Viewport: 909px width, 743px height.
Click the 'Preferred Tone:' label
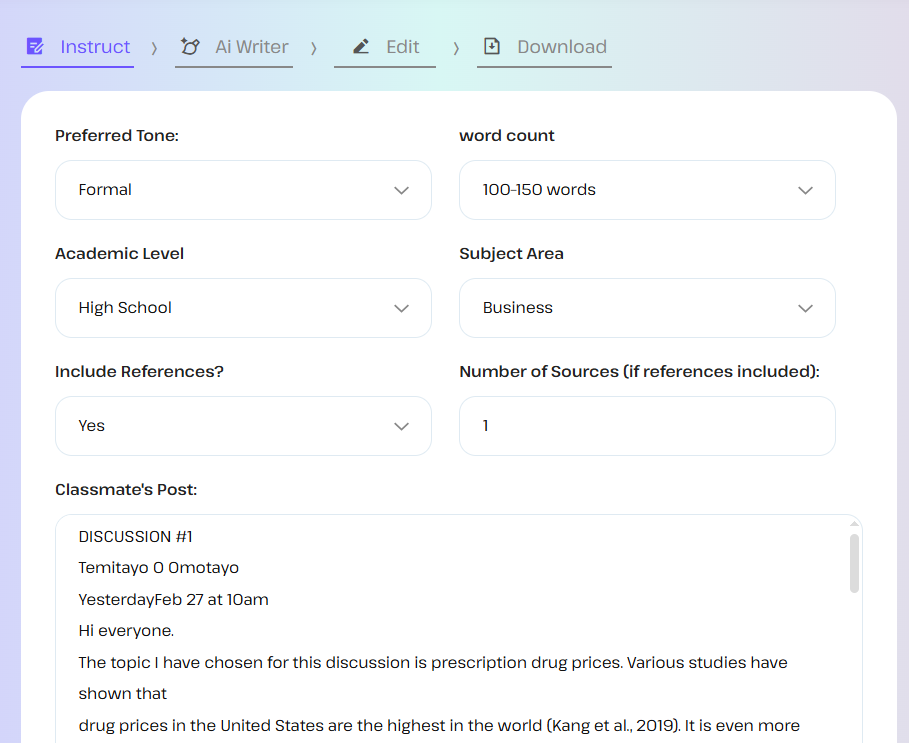[117, 136]
